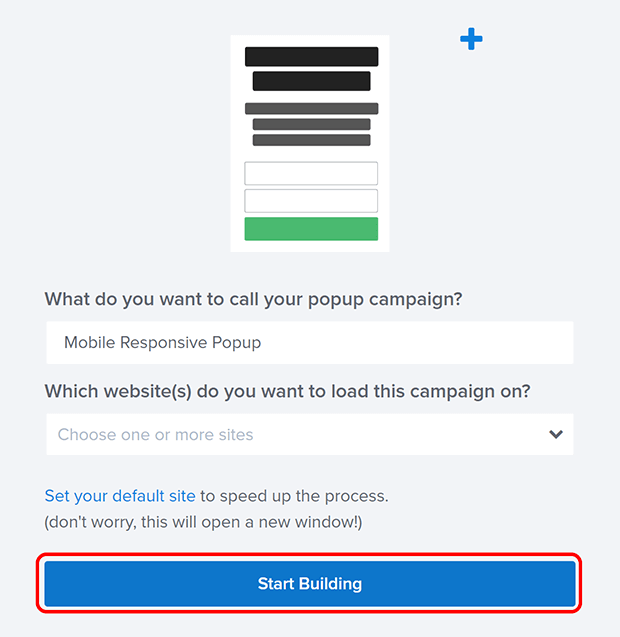Click the top dark headline bar in preview
Image resolution: width=620 pixels, height=637 pixels.
[311, 57]
